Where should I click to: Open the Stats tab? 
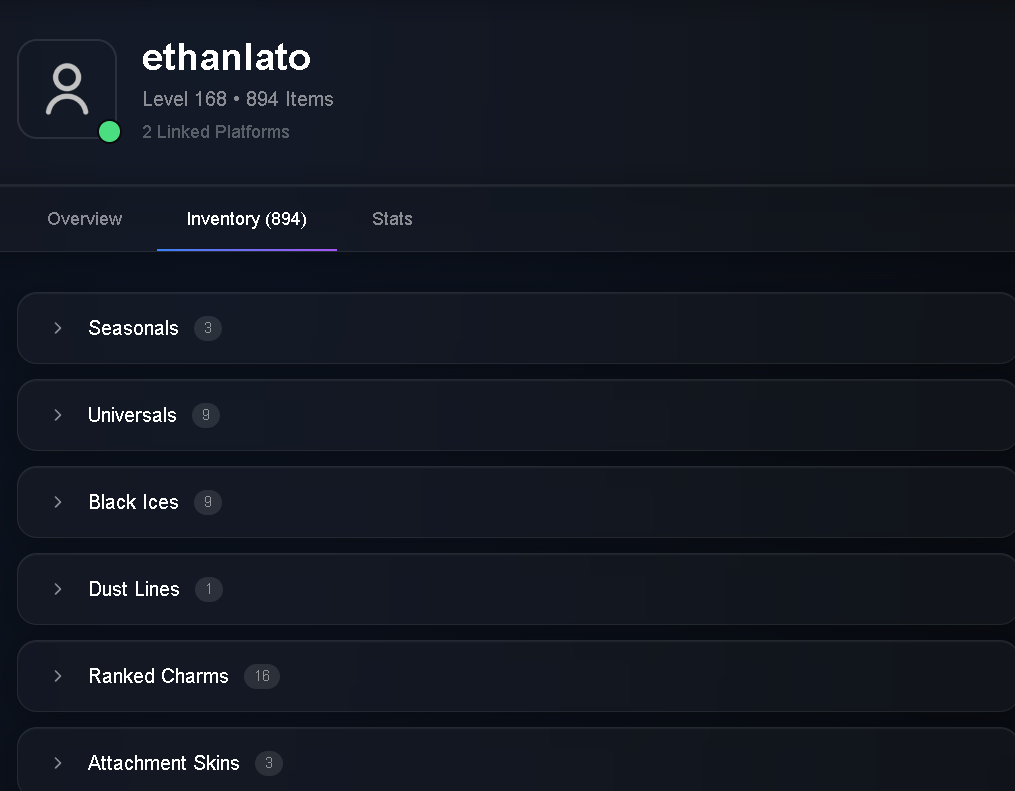pyautogui.click(x=392, y=219)
